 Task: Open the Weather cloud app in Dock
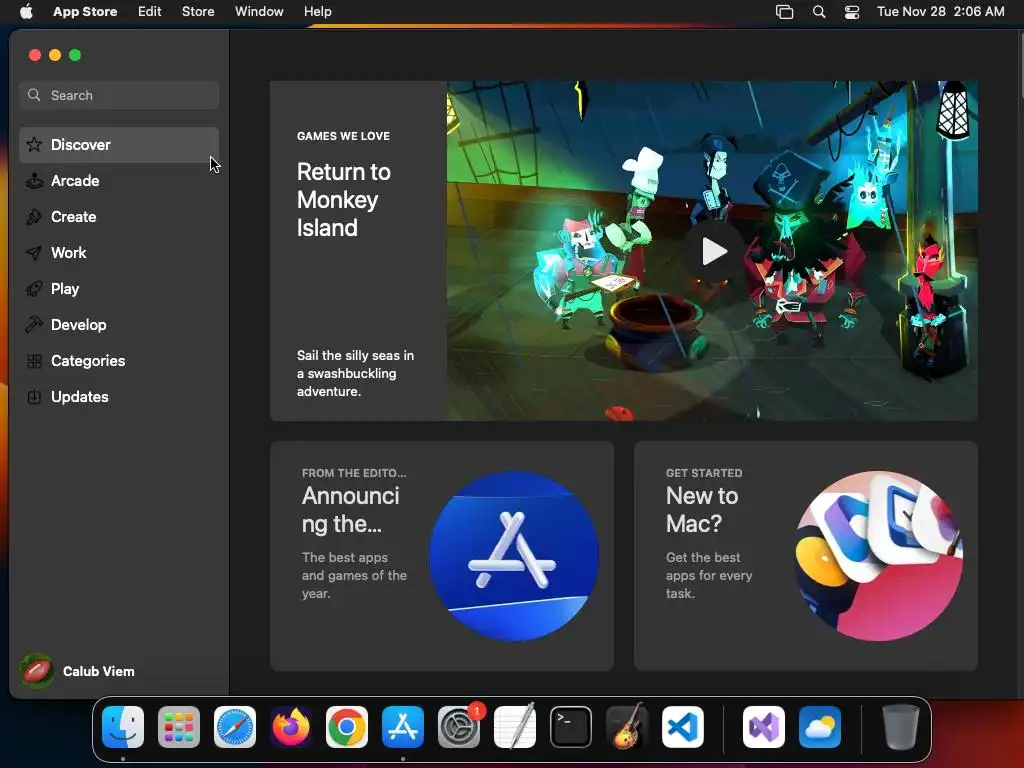[x=820, y=727]
